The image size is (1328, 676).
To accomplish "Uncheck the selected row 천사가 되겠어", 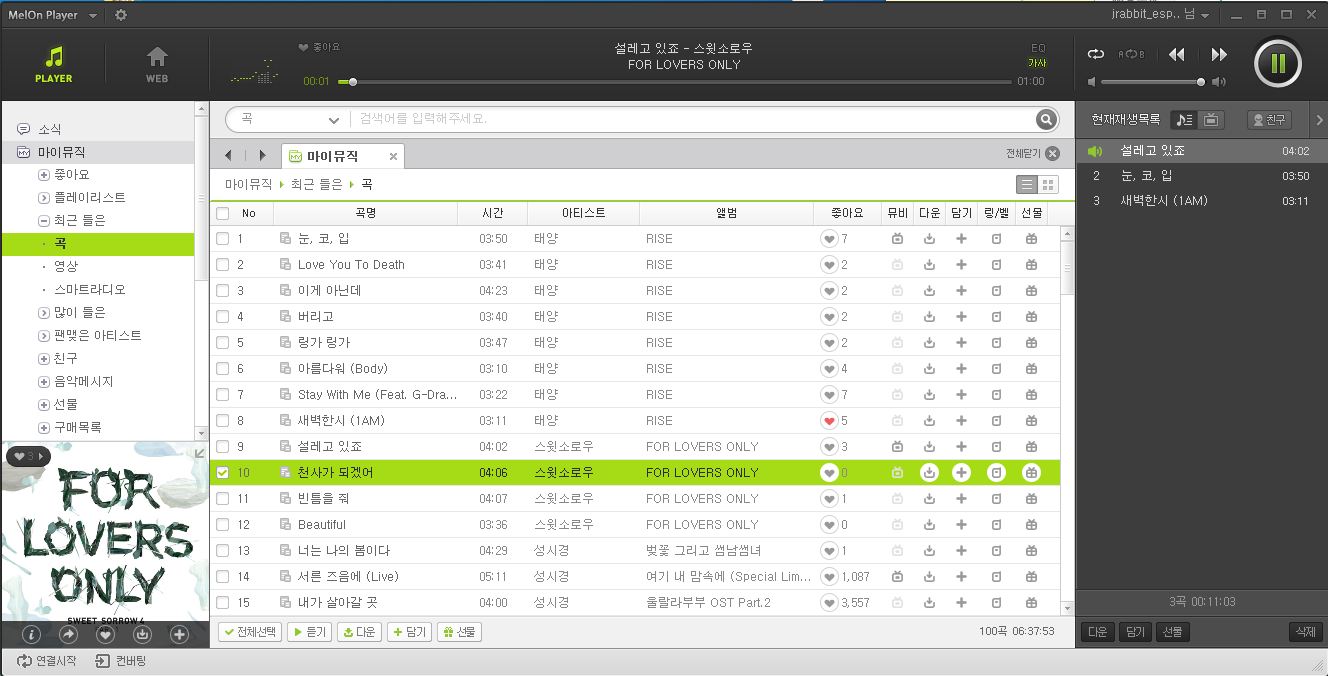I will click(223, 473).
